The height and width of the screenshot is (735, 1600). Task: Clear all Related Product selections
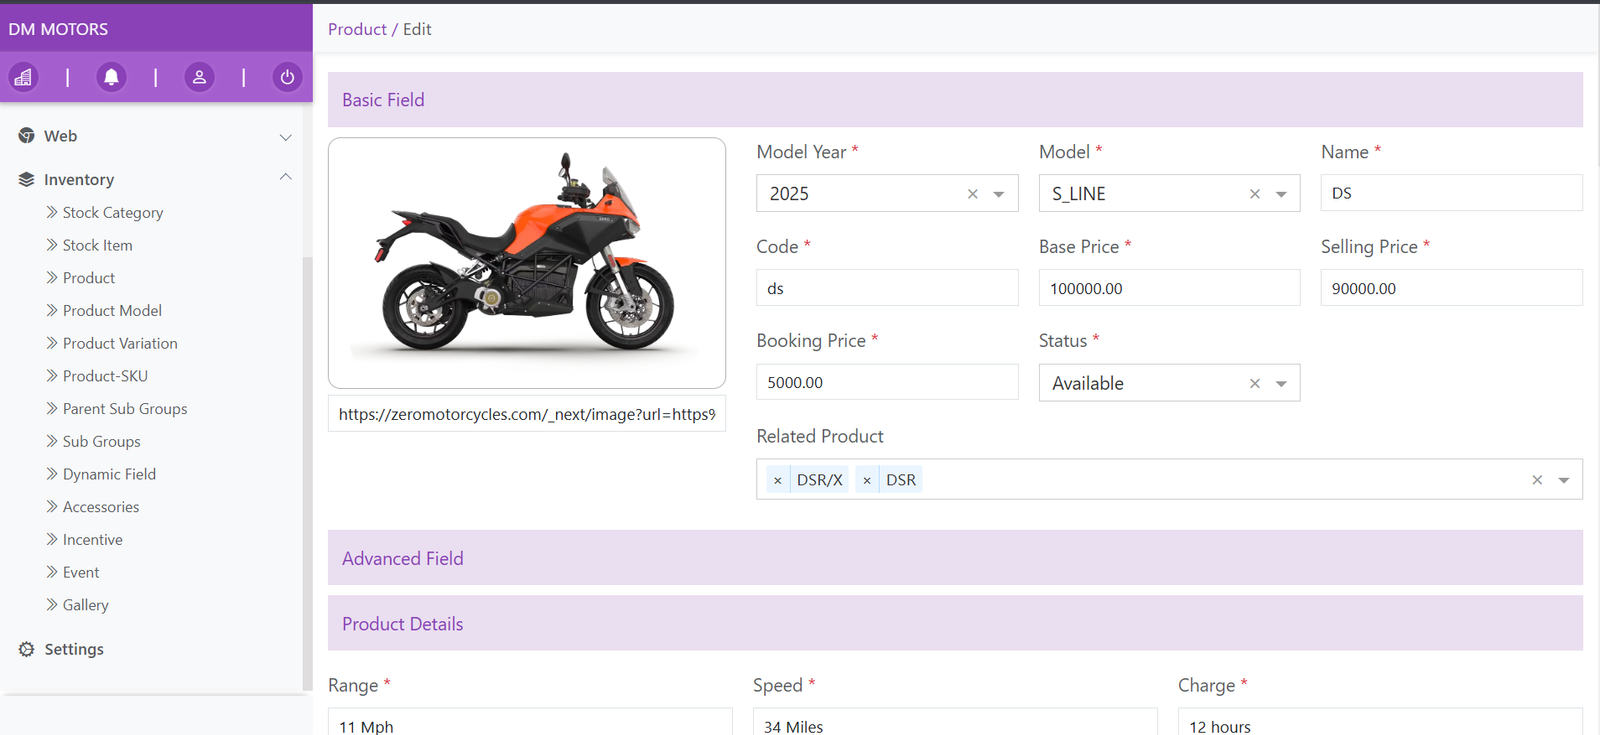point(1537,480)
